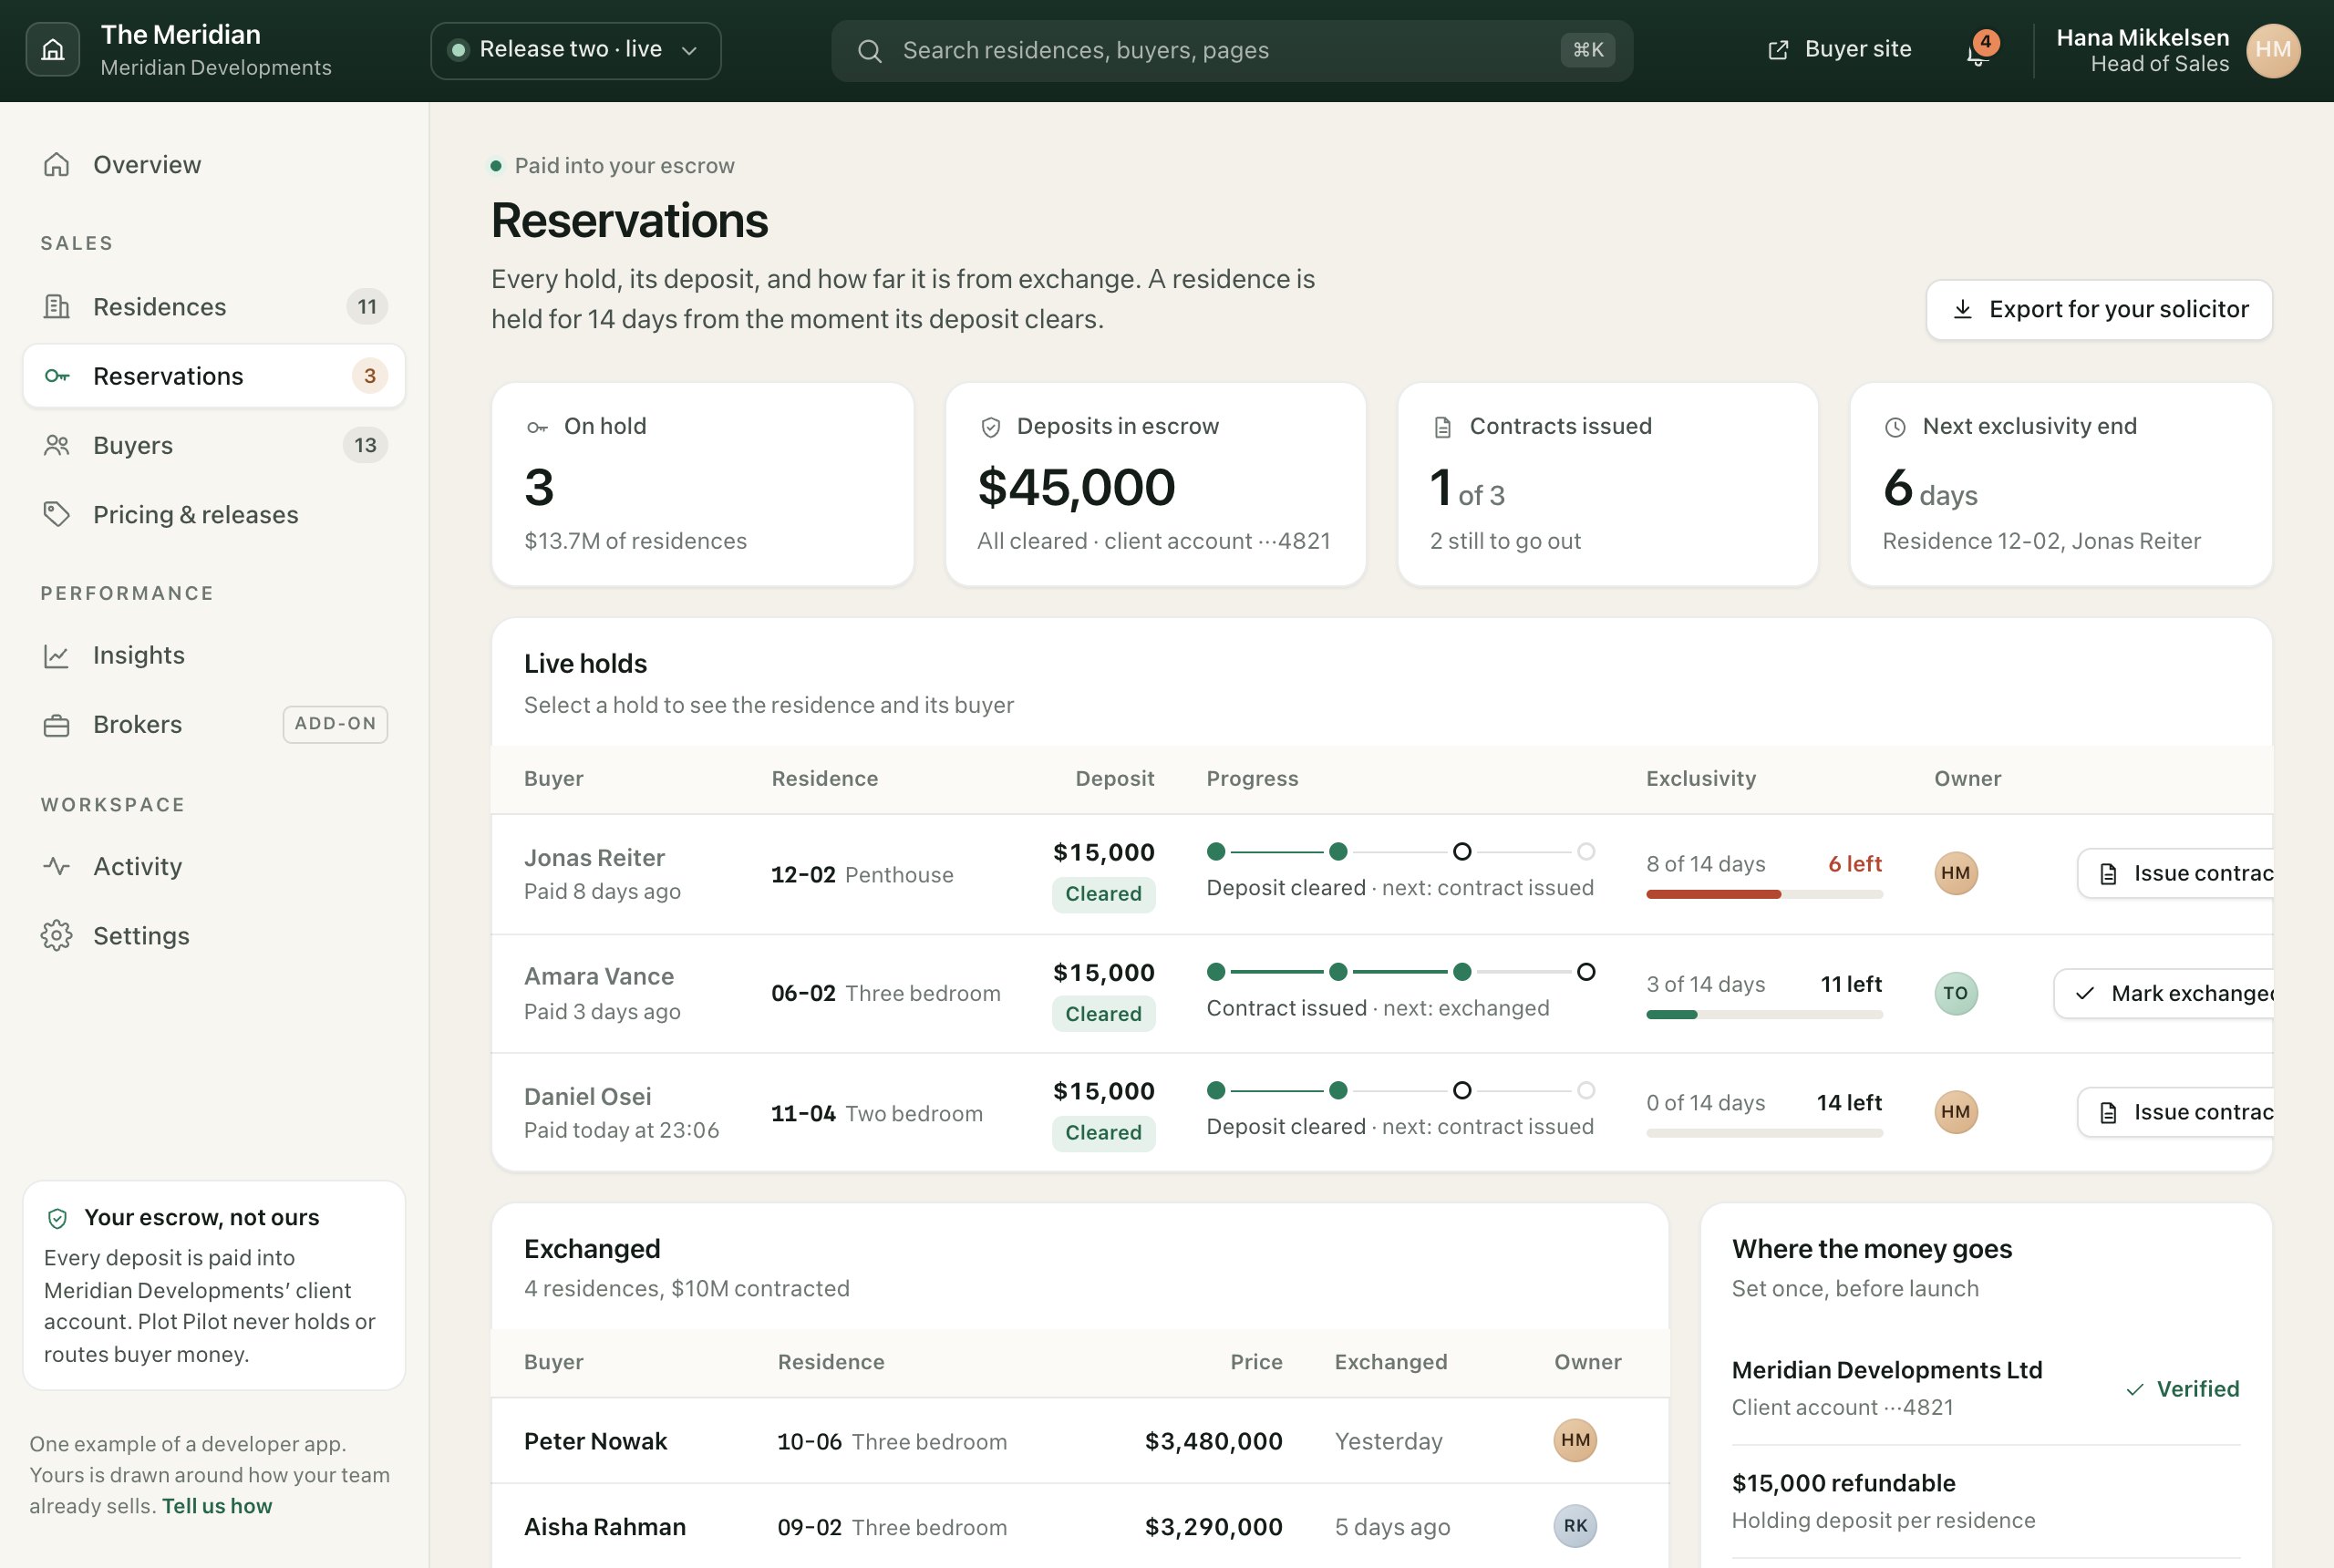Click the Residences building icon in sidebar
2334x1568 pixels.
click(x=57, y=306)
